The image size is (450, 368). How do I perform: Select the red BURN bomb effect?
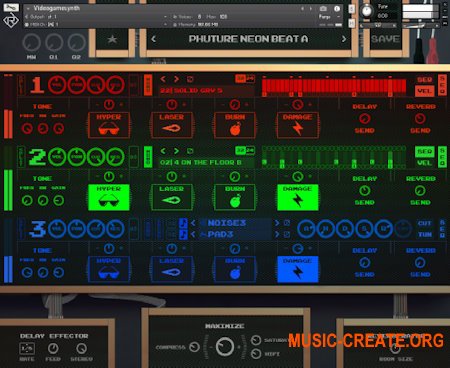tap(235, 125)
